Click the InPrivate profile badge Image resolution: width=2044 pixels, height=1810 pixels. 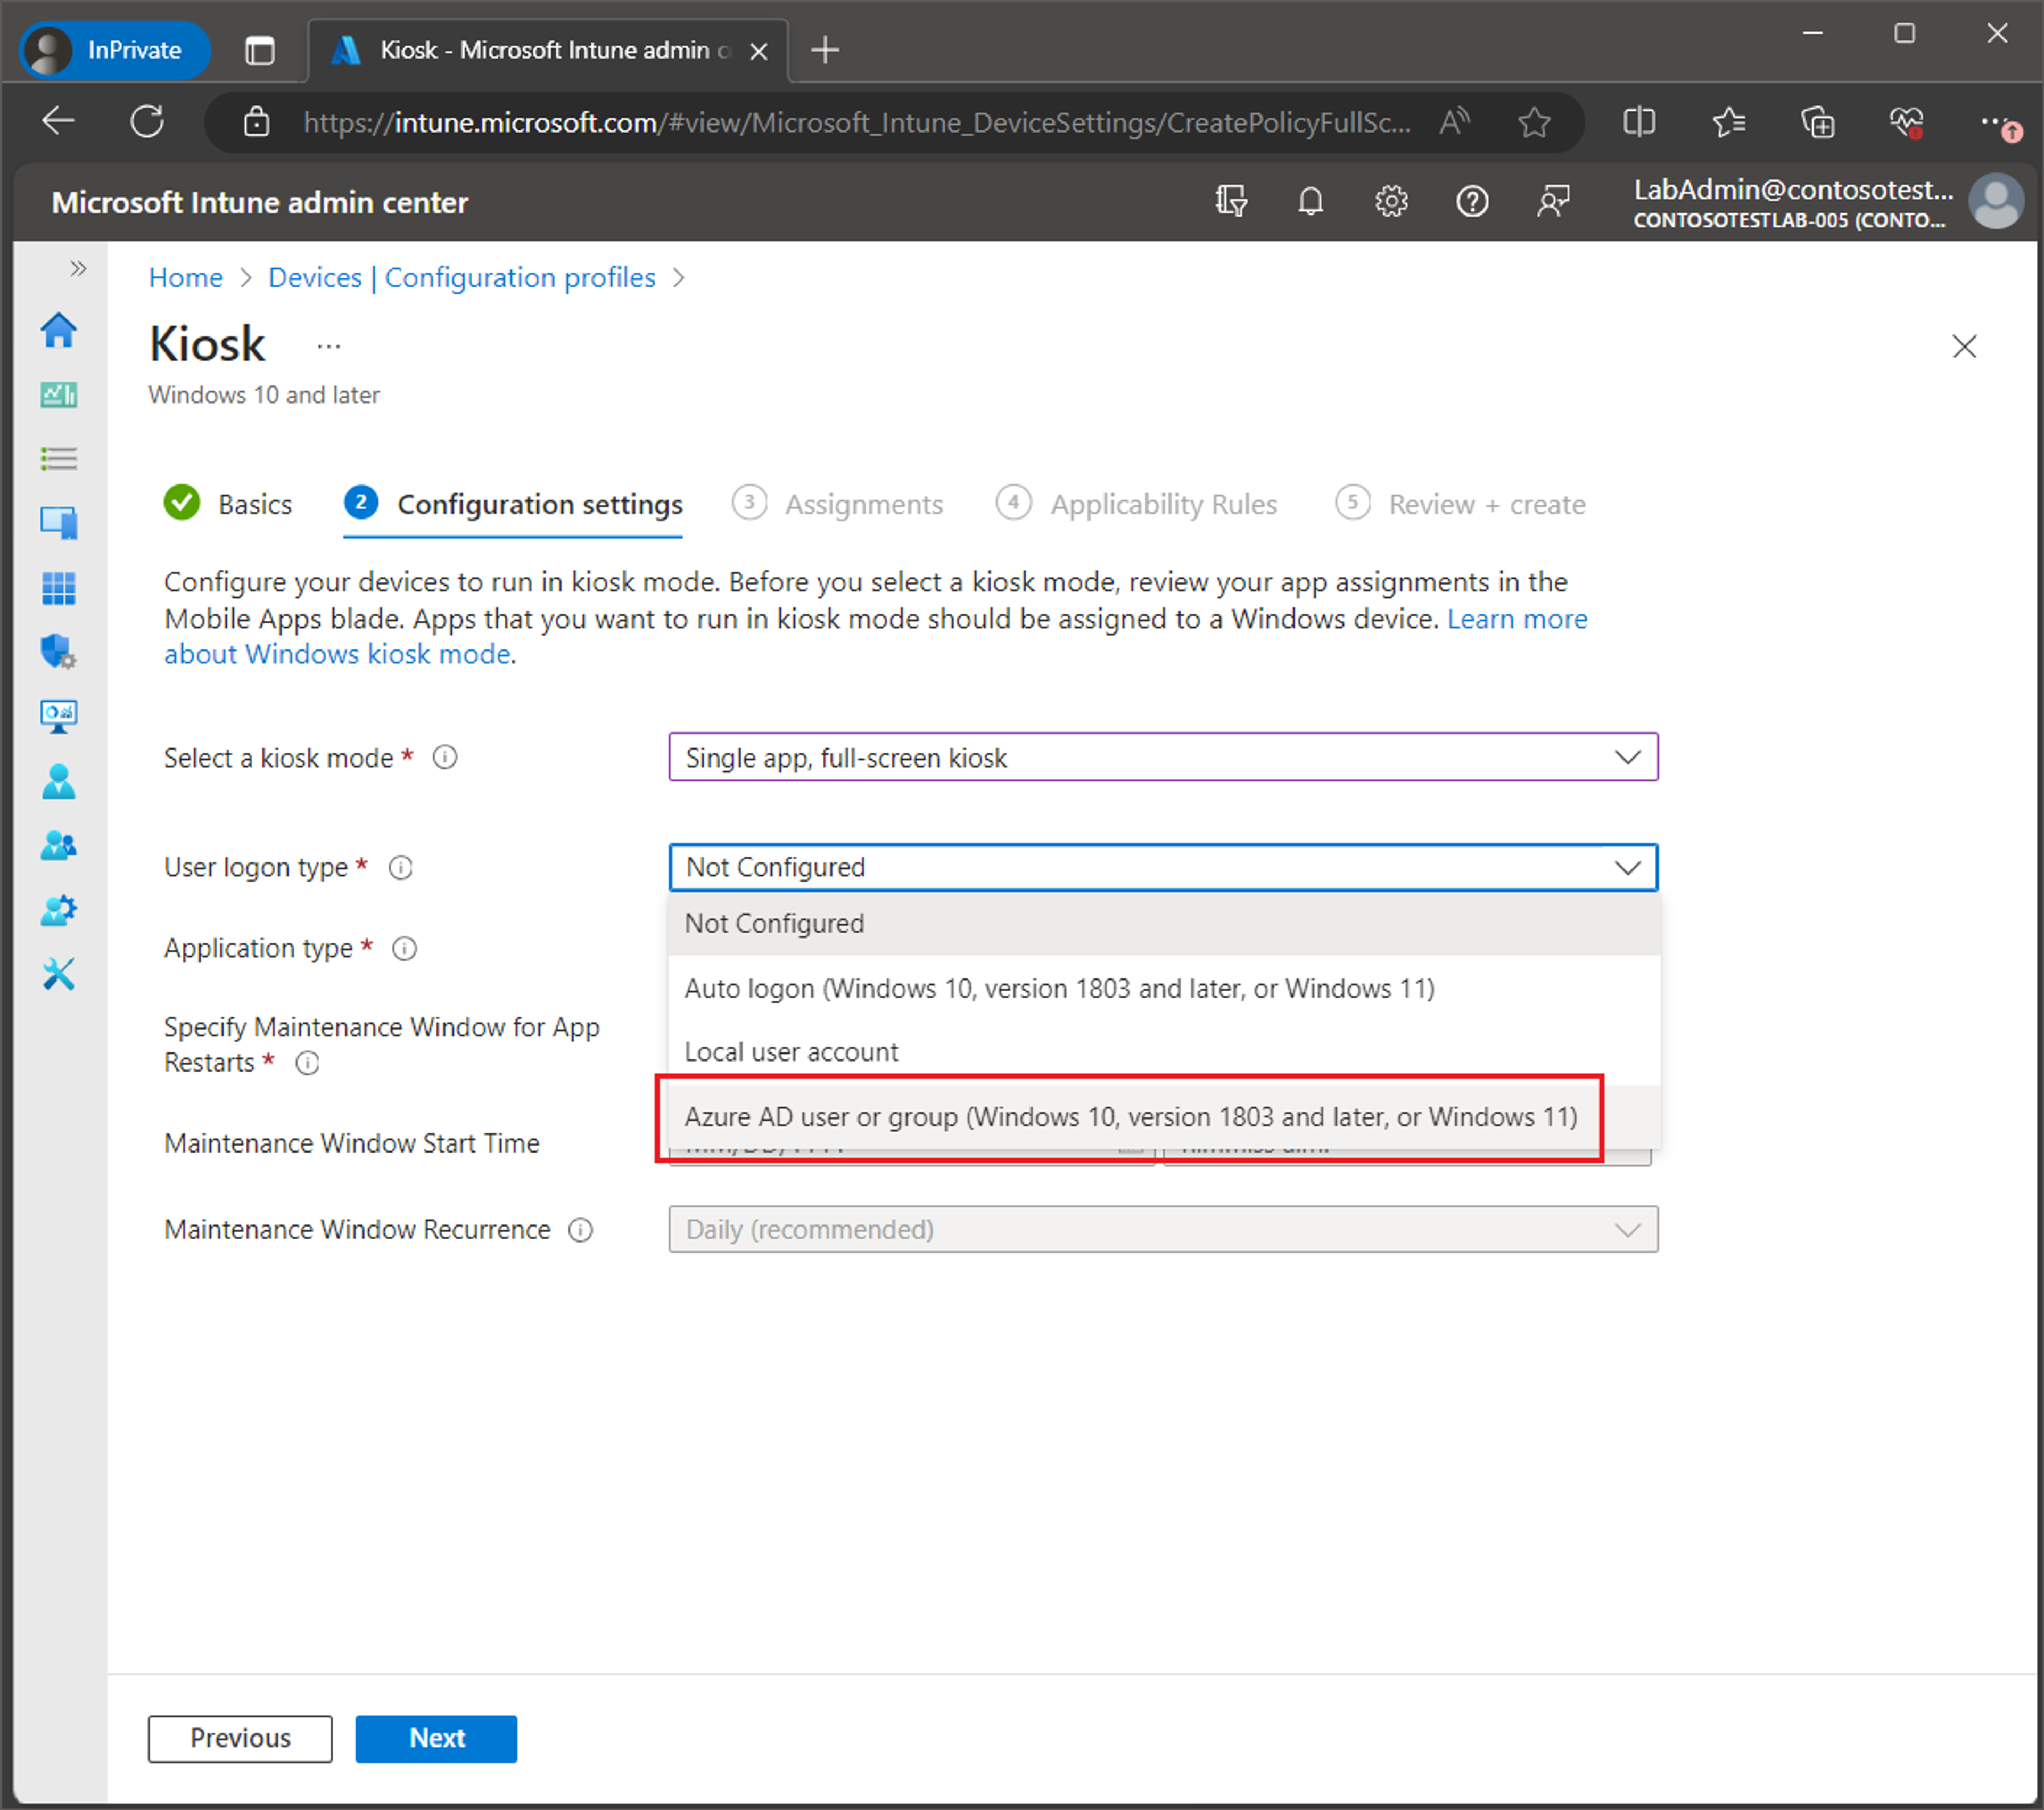pos(115,49)
